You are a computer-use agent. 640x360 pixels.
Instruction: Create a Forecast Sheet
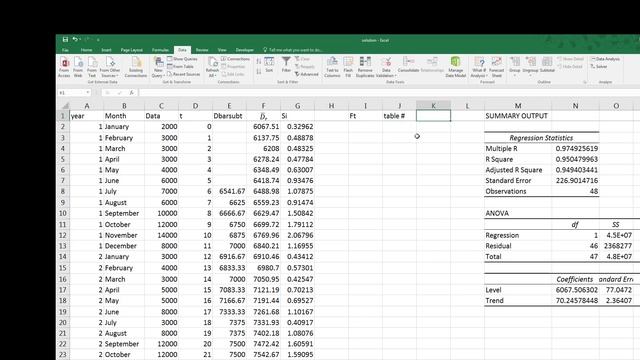[496, 67]
